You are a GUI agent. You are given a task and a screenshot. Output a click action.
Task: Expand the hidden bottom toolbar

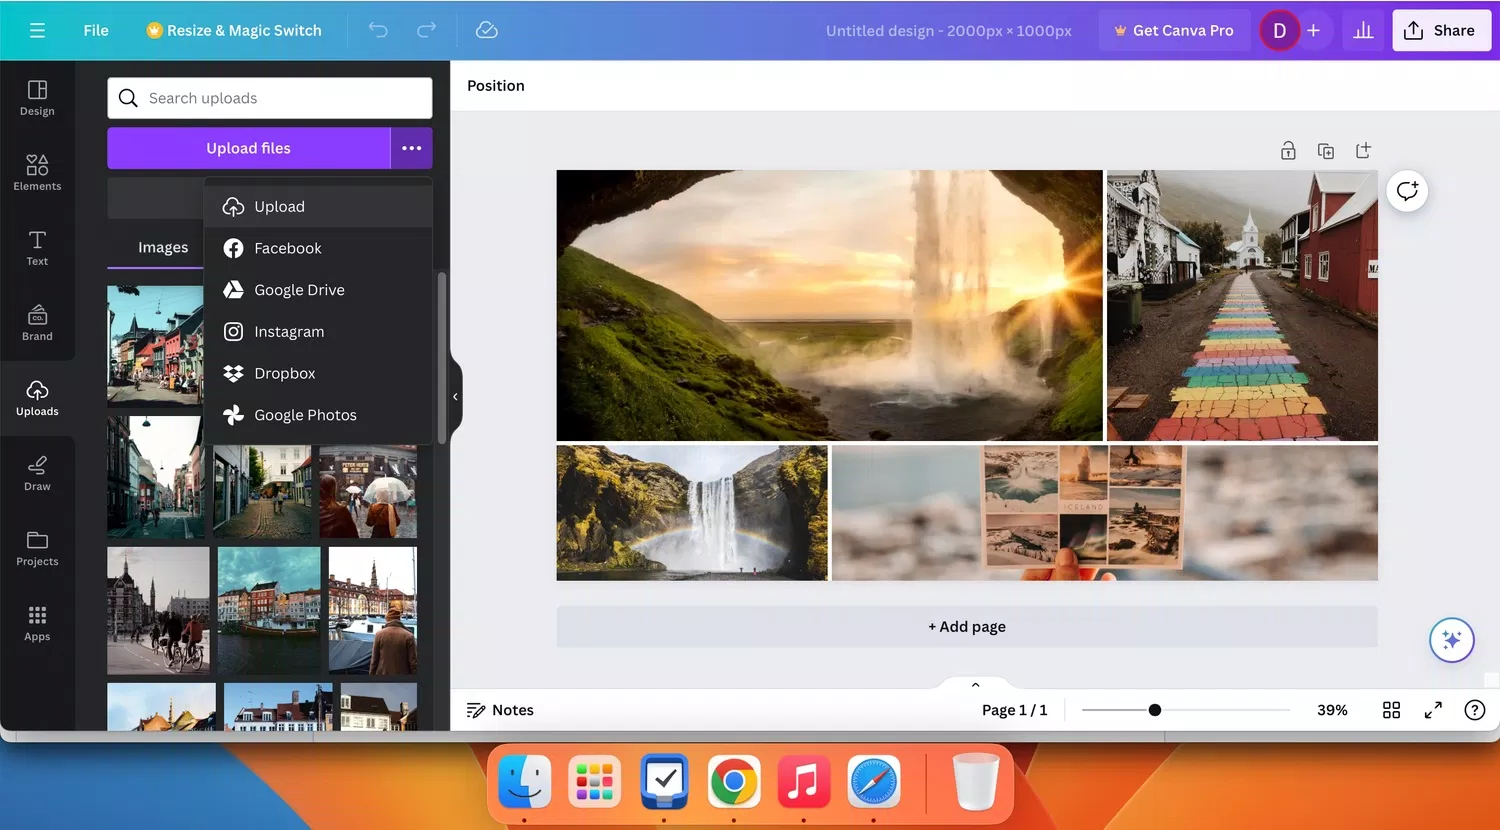tap(974, 684)
